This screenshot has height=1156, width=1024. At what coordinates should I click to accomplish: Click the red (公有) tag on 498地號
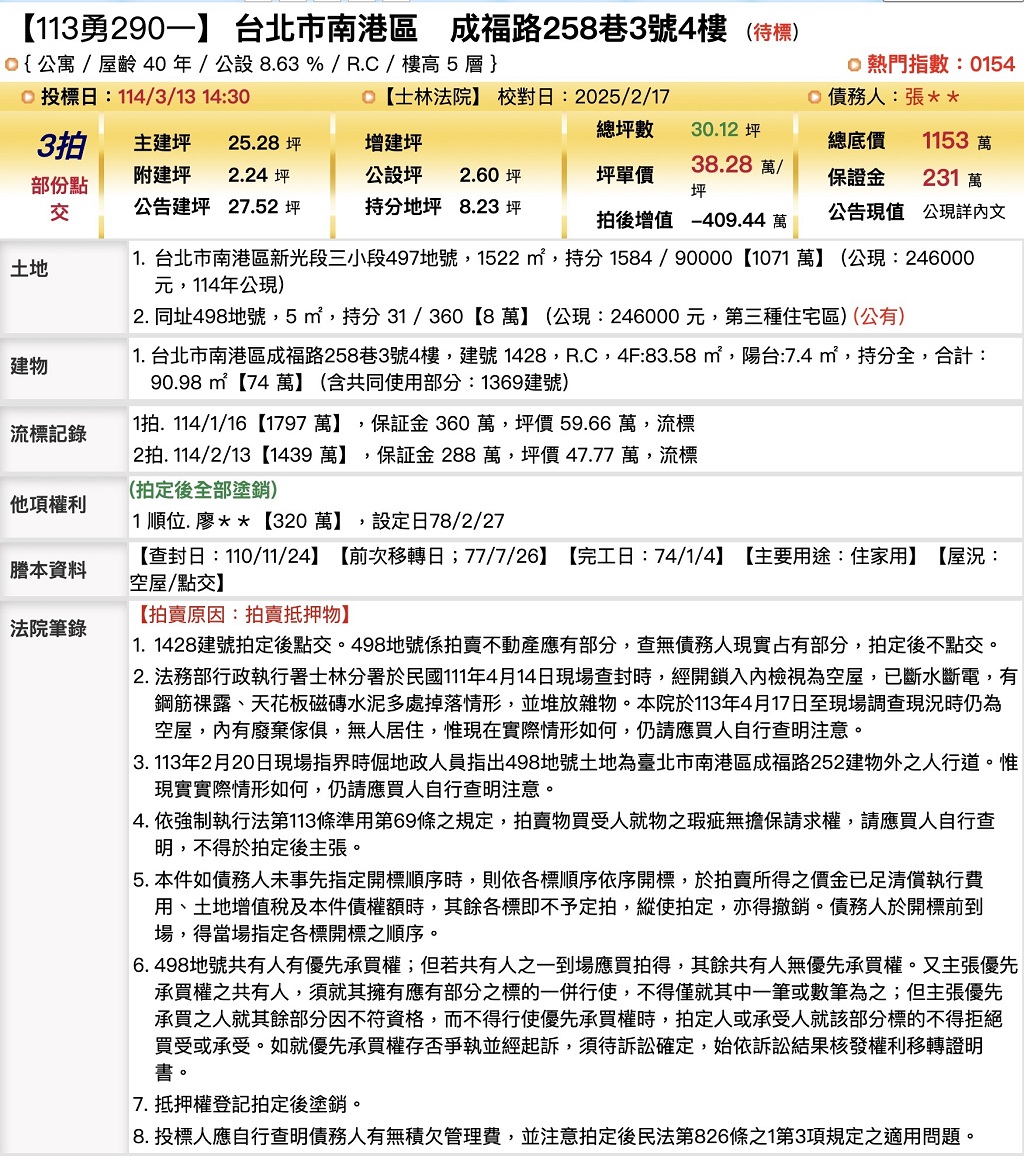pos(879,317)
